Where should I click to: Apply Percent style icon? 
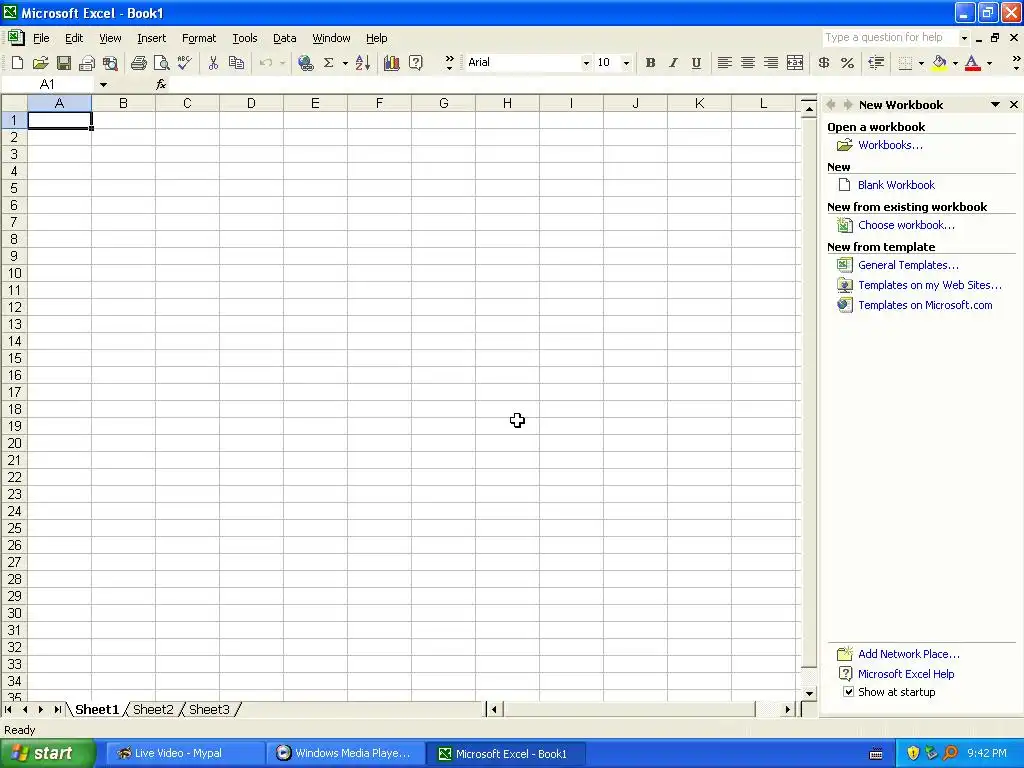click(x=847, y=63)
